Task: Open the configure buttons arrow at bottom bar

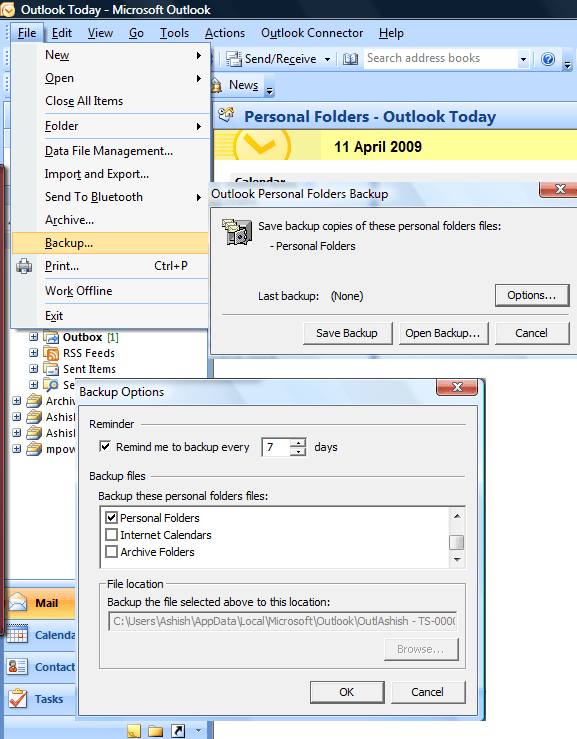Action: coord(198,731)
